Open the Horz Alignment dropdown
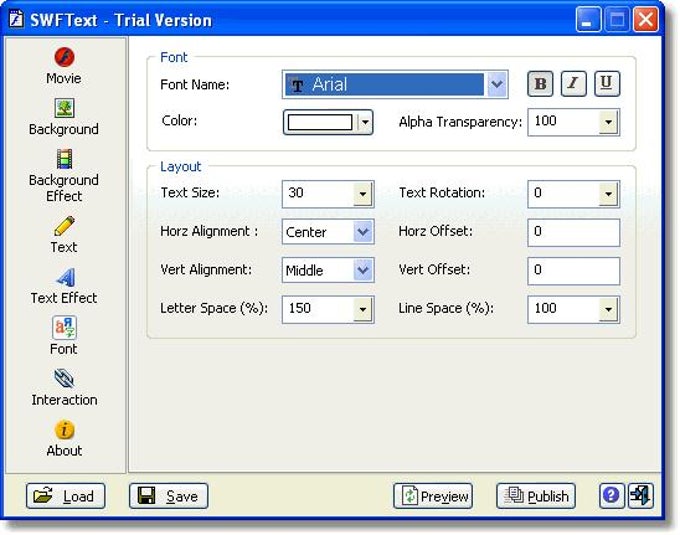The width and height of the screenshot is (680, 535). tap(363, 232)
